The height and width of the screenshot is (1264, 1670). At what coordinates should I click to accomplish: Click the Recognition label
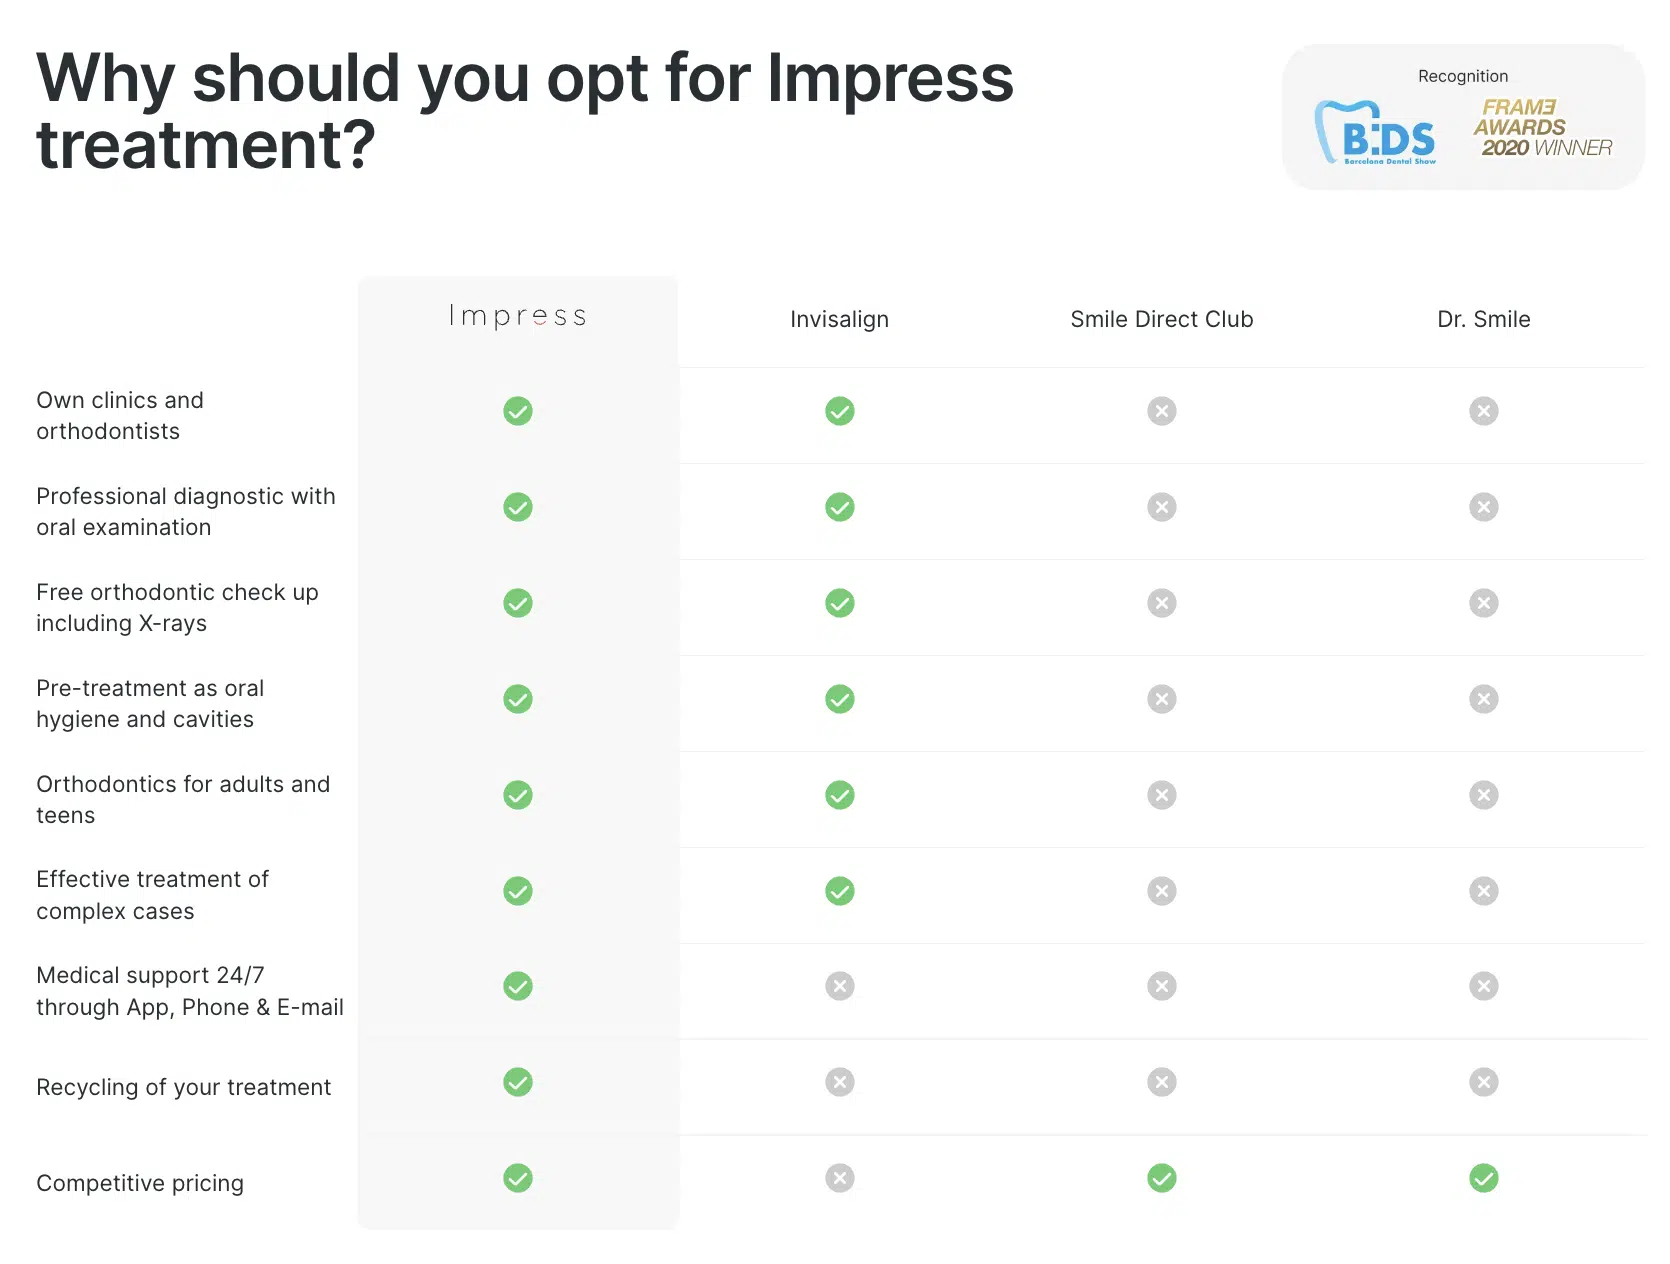(1463, 76)
